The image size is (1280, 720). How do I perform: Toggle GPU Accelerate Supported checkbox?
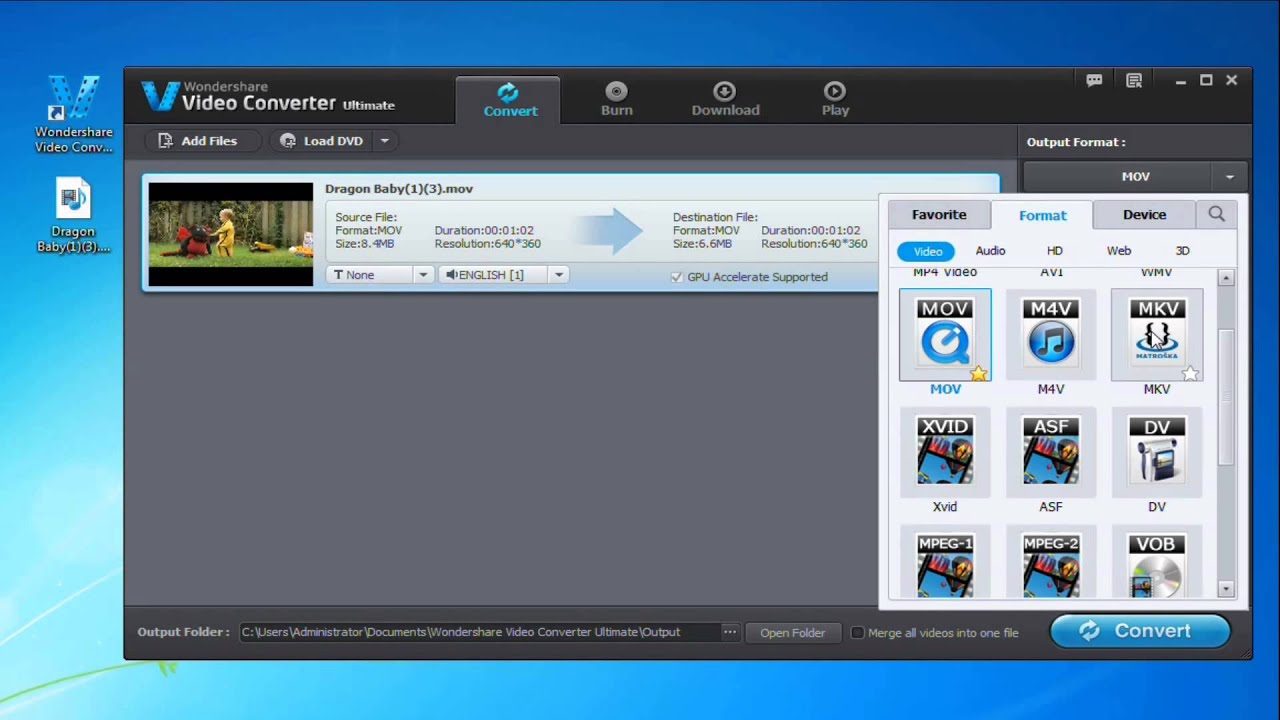point(677,277)
